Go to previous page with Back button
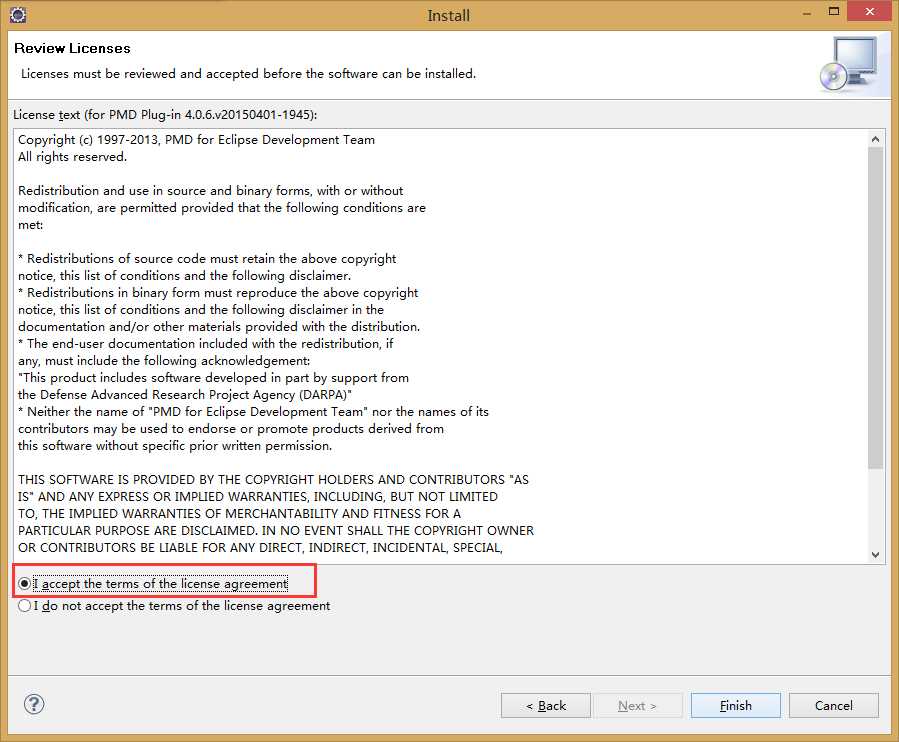Screen dimensions: 899x742 coord(545,706)
